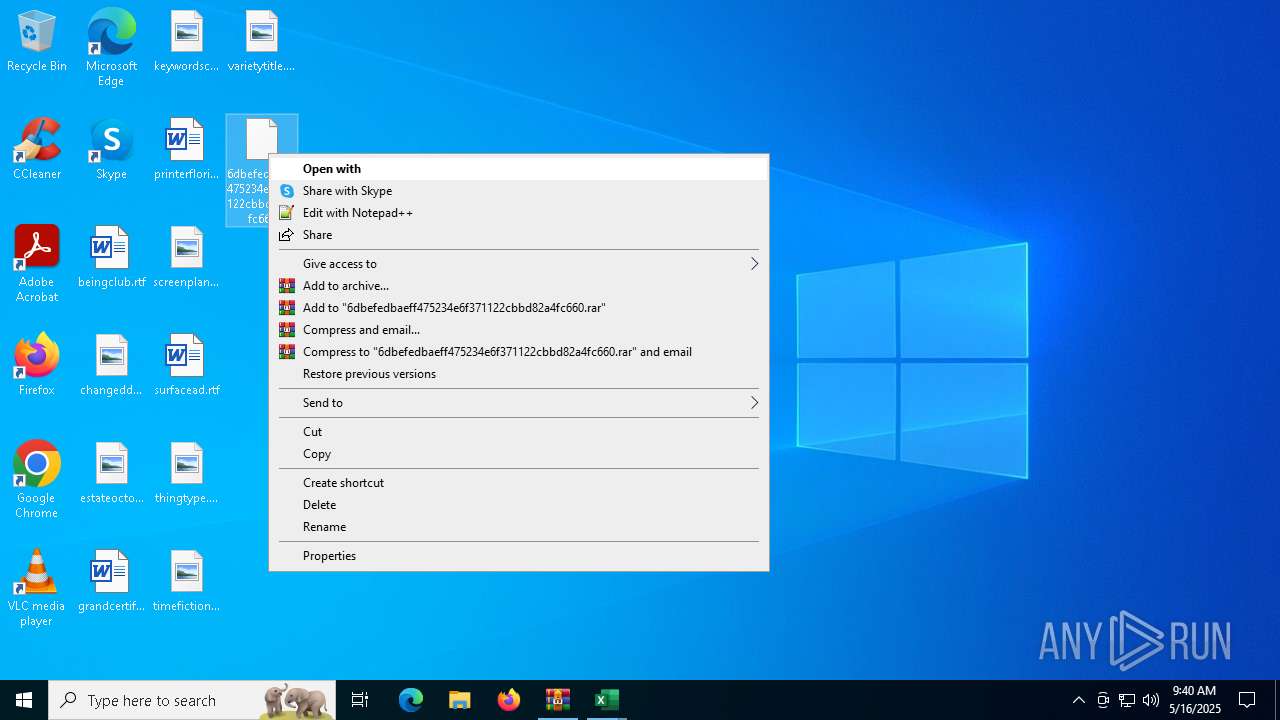The image size is (1280, 720).
Task: Launch Firefox from the desktop shortcut
Action: (37, 366)
